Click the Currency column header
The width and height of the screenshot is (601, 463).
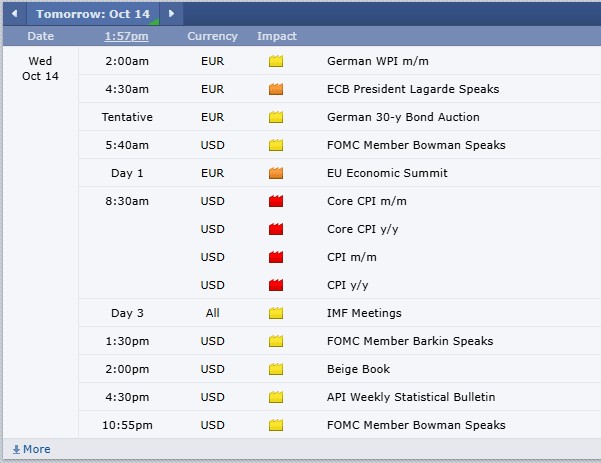click(212, 36)
